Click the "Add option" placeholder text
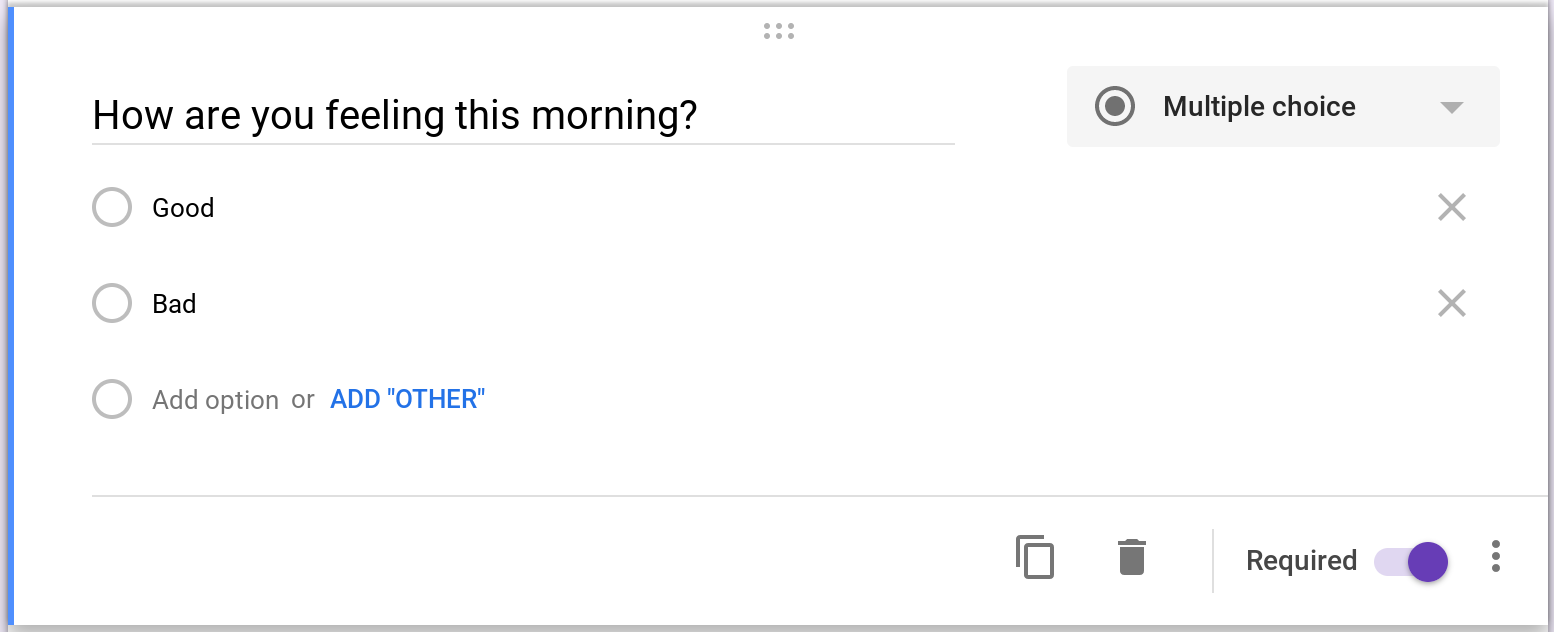This screenshot has width=1554, height=632. [215, 400]
